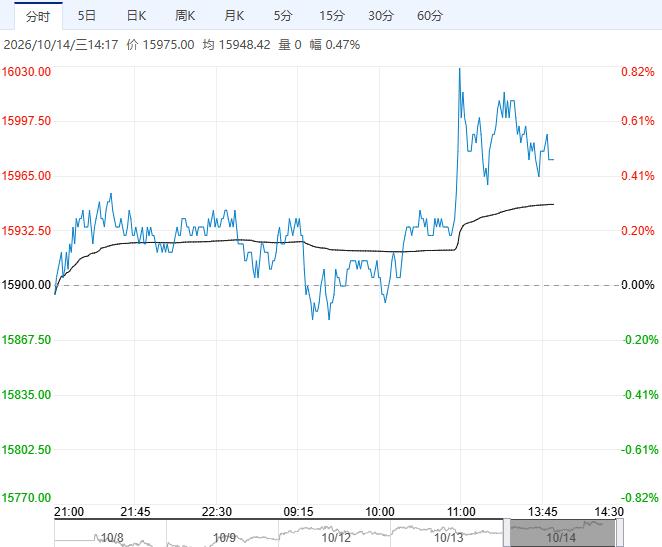Click the 量 0 volume readout
This screenshot has width=662, height=547.
point(290,45)
